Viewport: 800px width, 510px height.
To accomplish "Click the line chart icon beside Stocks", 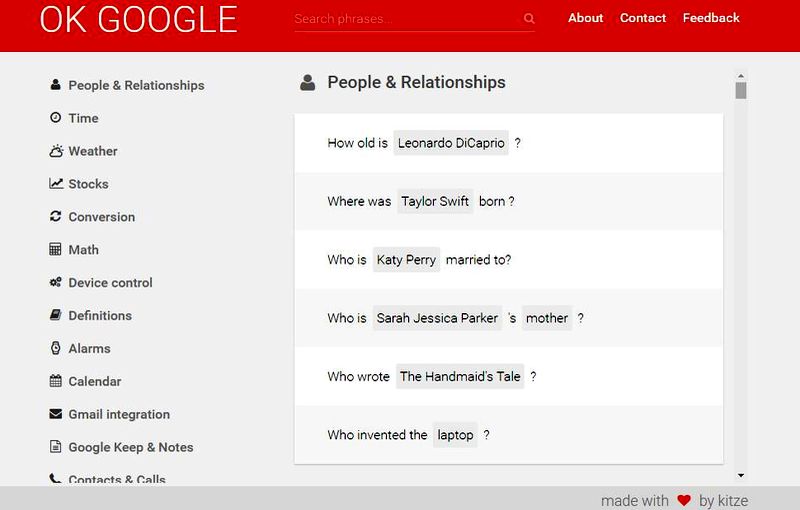I will [56, 184].
